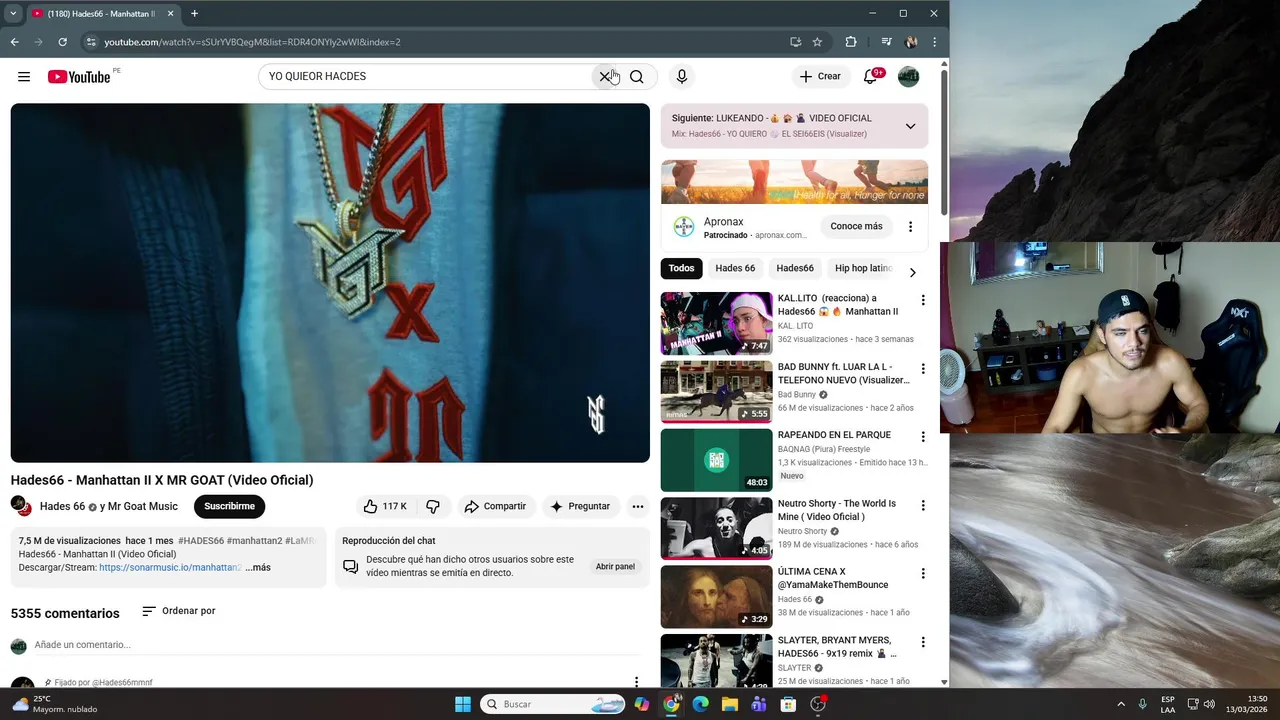Open Chrome extensions puzzle icon
1280x720 pixels.
point(851,42)
